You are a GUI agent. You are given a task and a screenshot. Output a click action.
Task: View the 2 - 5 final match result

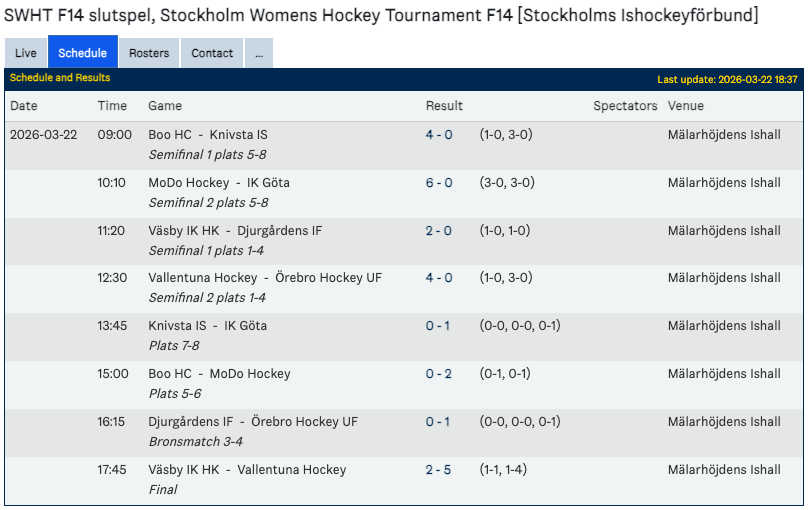(439, 470)
